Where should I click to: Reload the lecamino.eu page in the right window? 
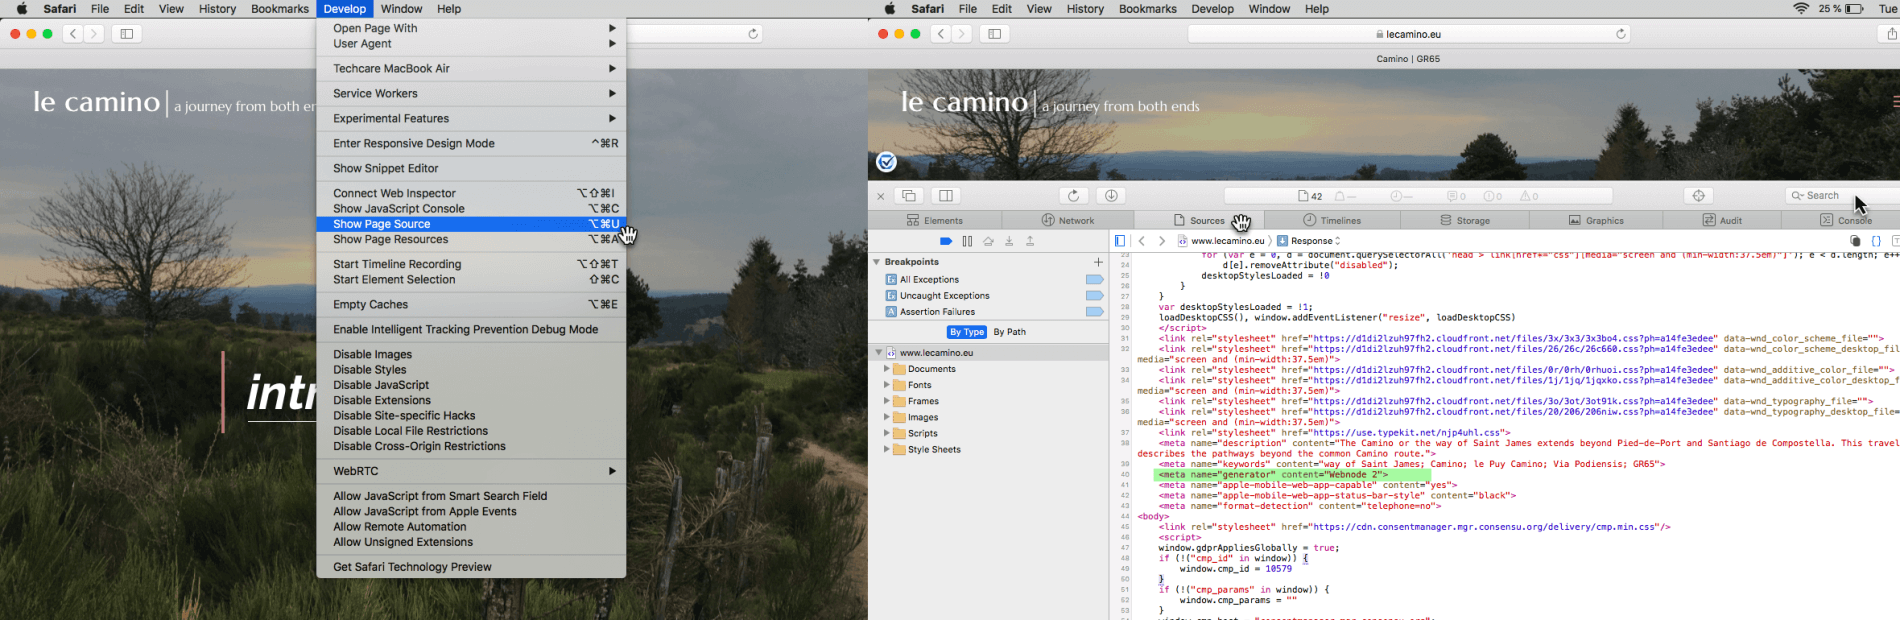(1621, 34)
